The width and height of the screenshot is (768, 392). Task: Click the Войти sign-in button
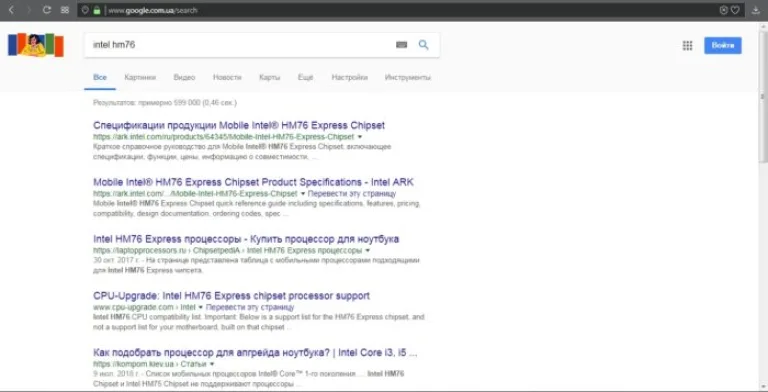723,46
